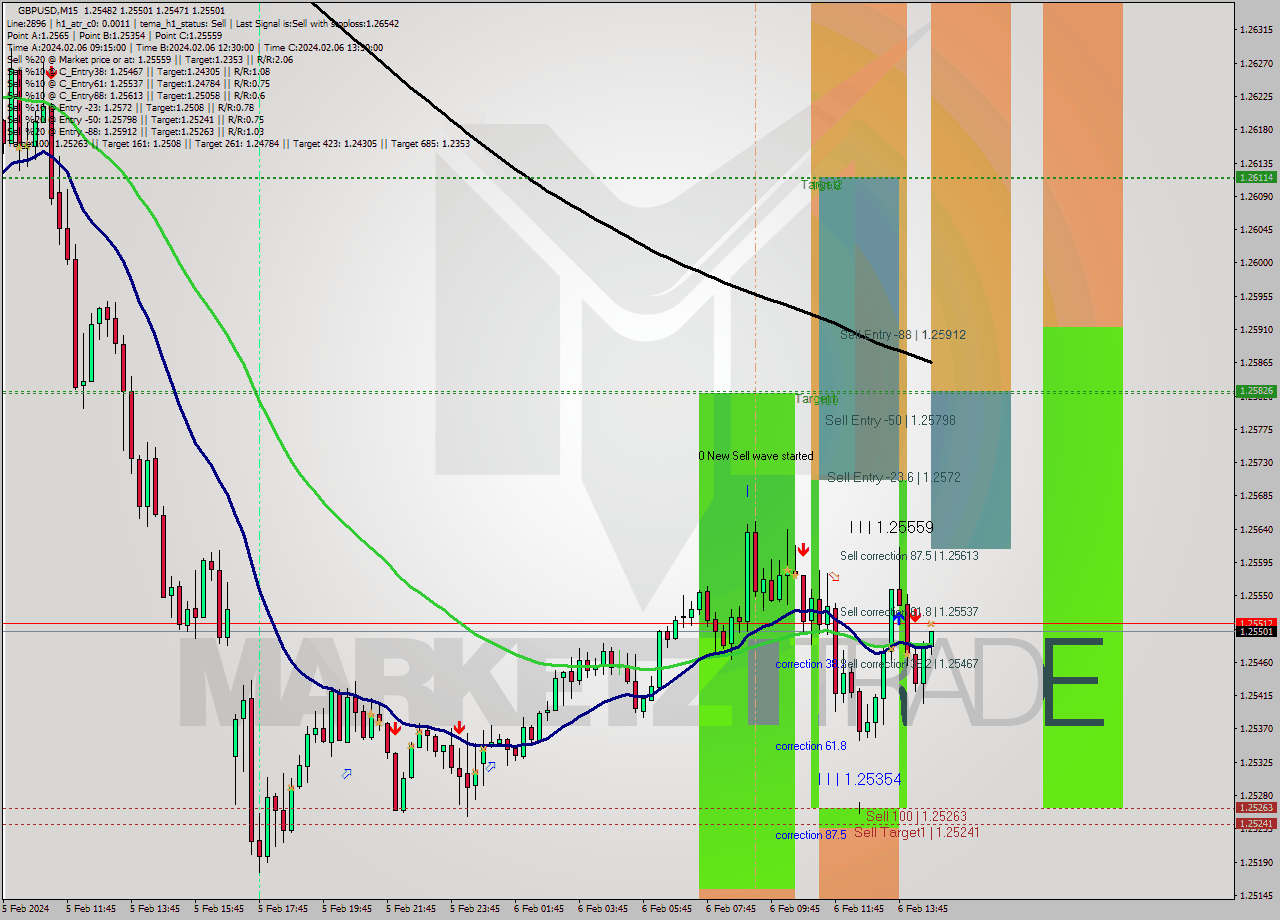The height and width of the screenshot is (920, 1280).
Task: Click the red 1.25512 price tag on axis
Action: 1257,623
